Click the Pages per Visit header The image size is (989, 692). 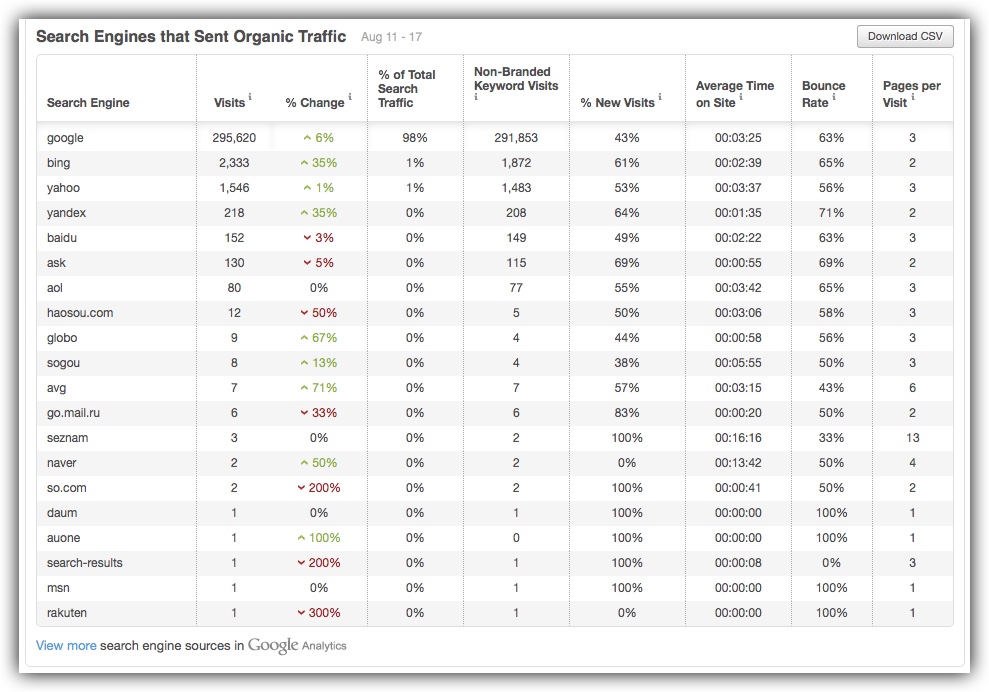pos(911,94)
